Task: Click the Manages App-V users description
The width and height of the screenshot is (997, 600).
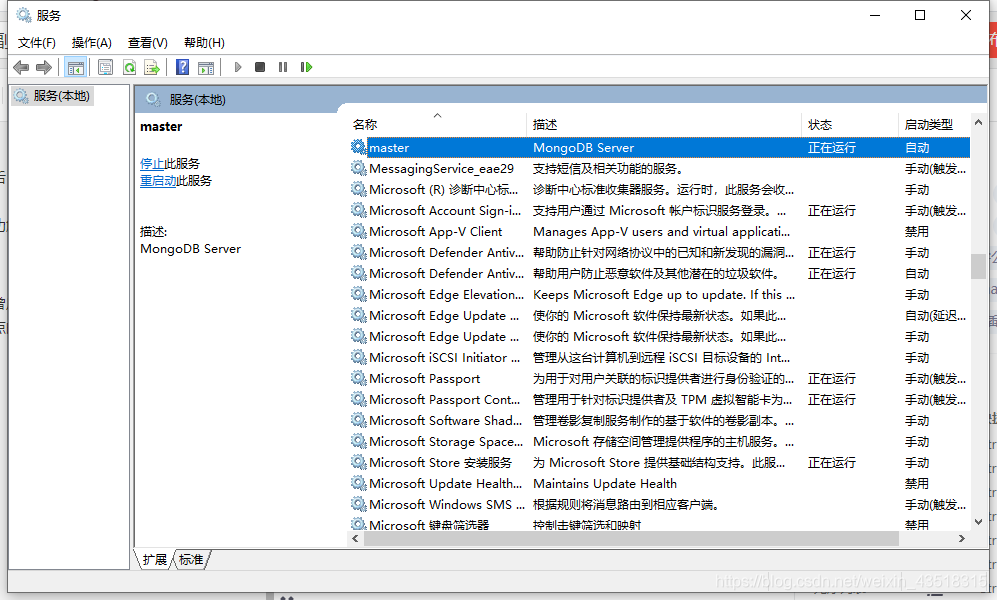Action: click(661, 231)
